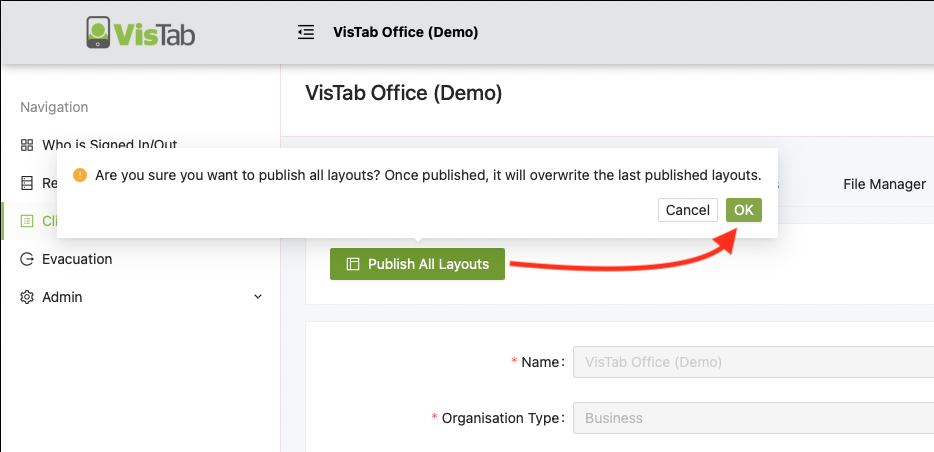Image resolution: width=934 pixels, height=452 pixels.
Task: Expand the Admin menu chevron
Action: click(258, 297)
